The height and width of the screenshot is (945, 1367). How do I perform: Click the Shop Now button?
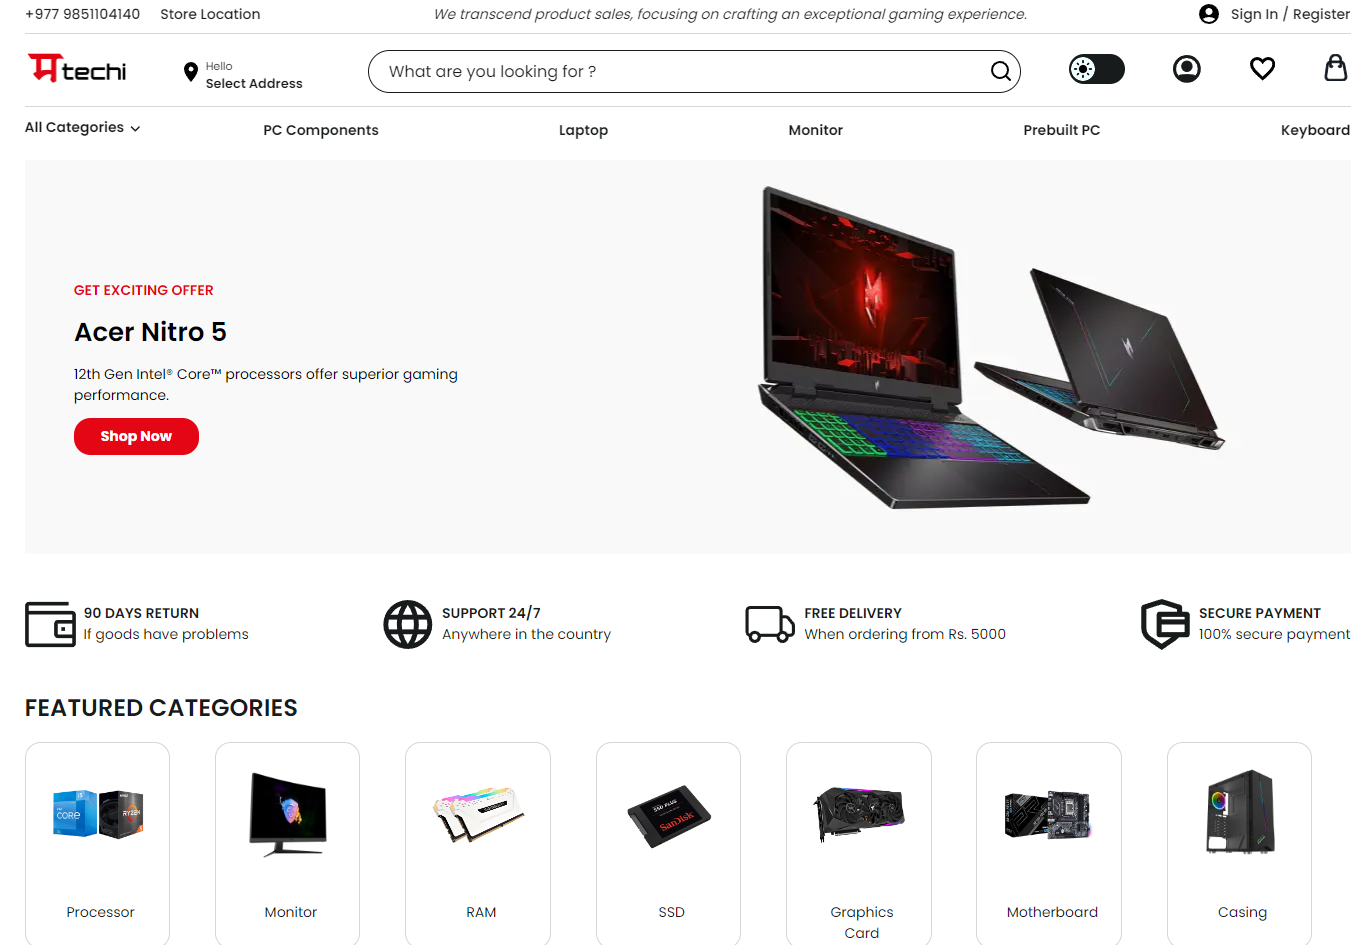click(x=136, y=436)
